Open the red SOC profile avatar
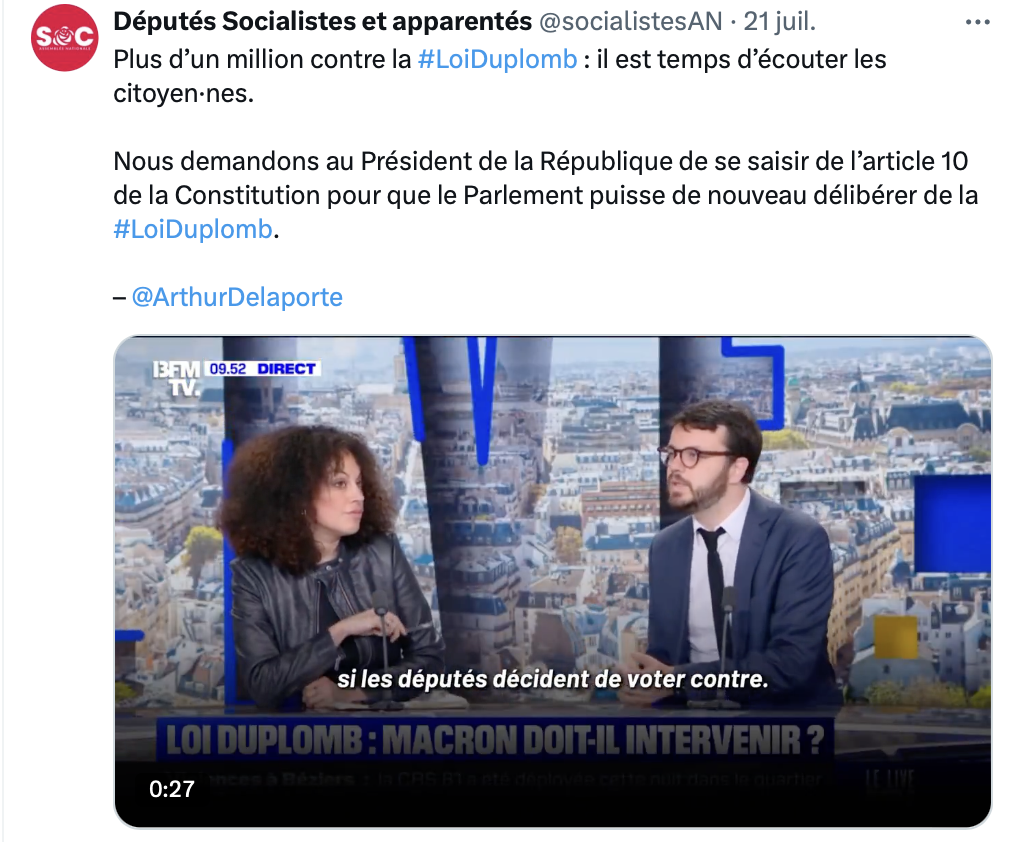Image resolution: width=1018 pixels, height=842 pixels. 64,38
